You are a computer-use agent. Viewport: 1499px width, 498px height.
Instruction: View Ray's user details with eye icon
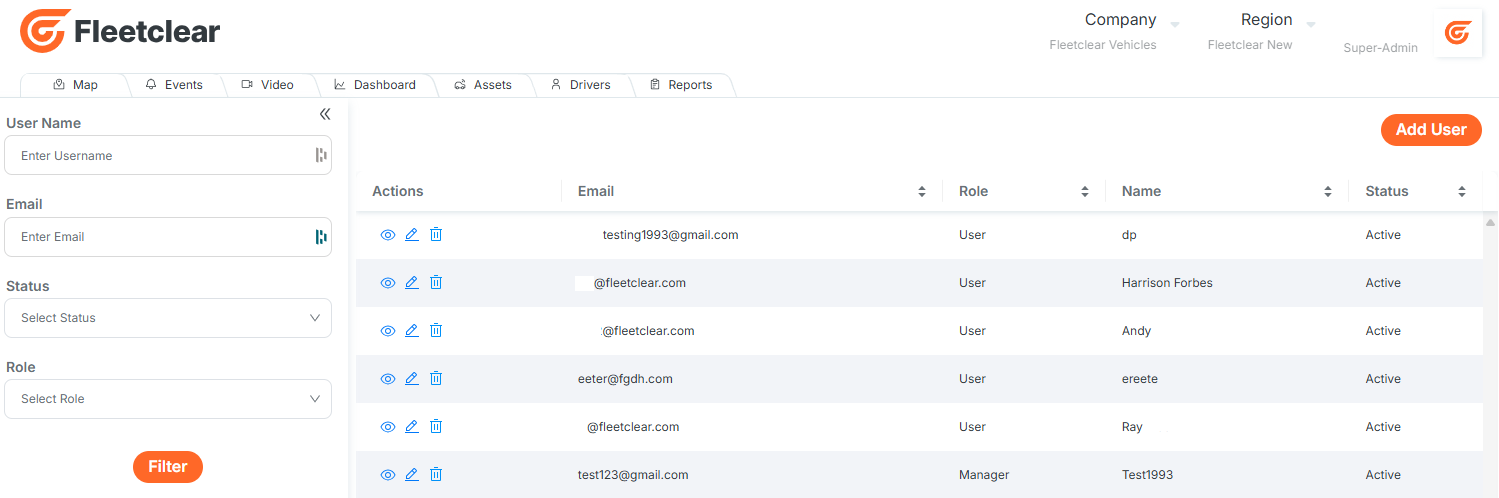point(388,427)
